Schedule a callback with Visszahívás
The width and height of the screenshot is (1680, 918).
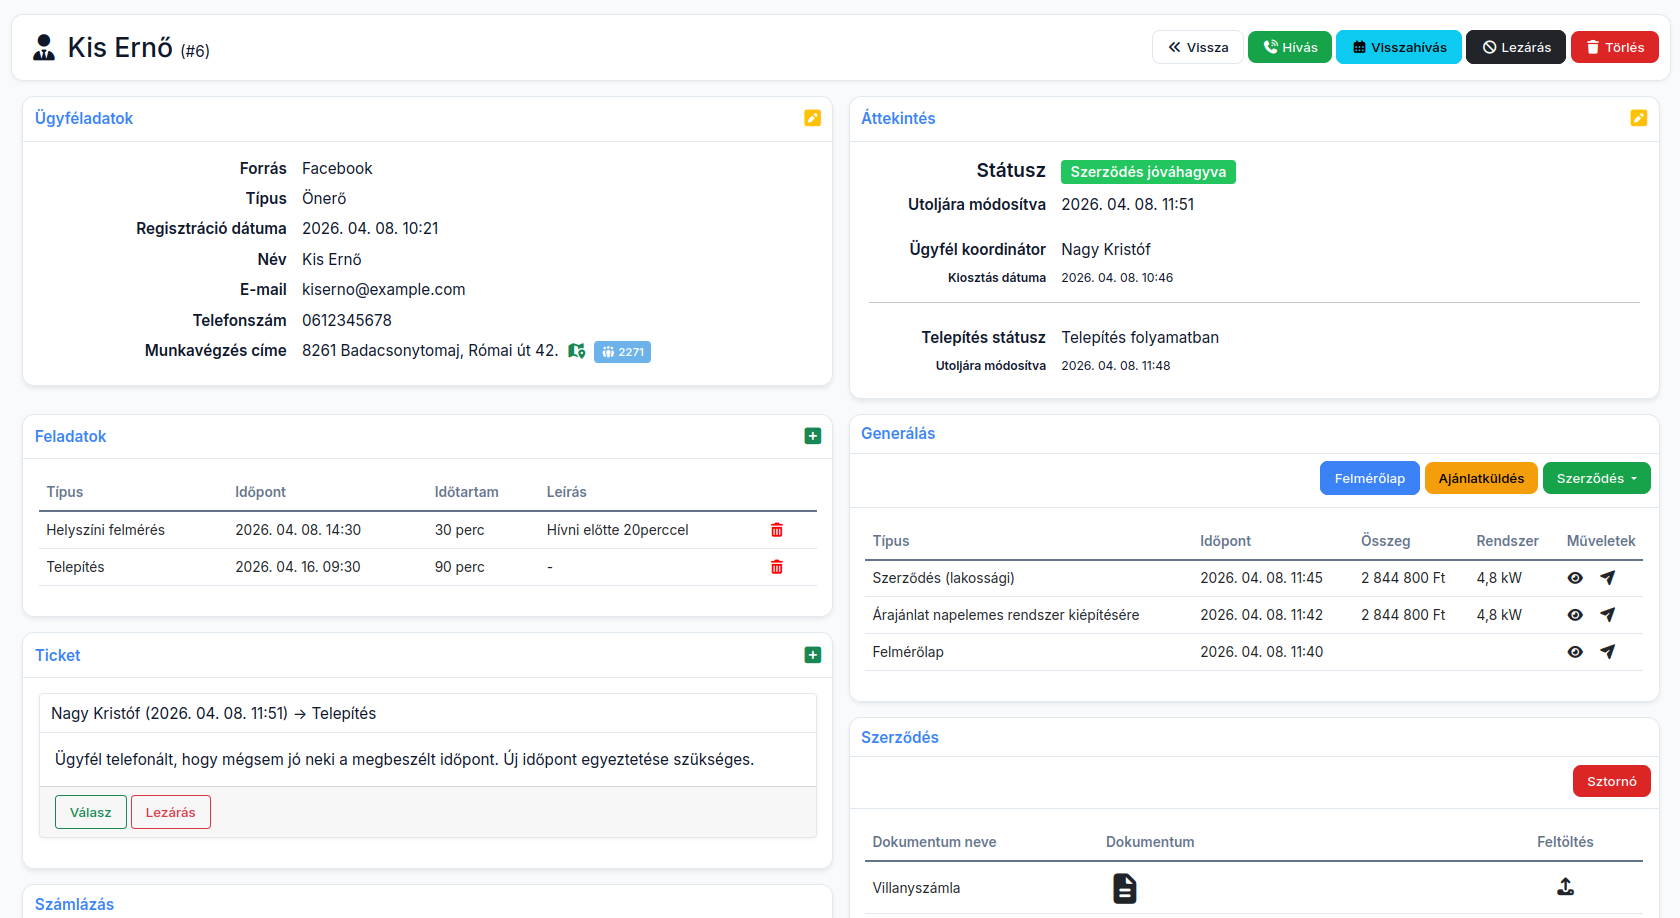coord(1398,47)
